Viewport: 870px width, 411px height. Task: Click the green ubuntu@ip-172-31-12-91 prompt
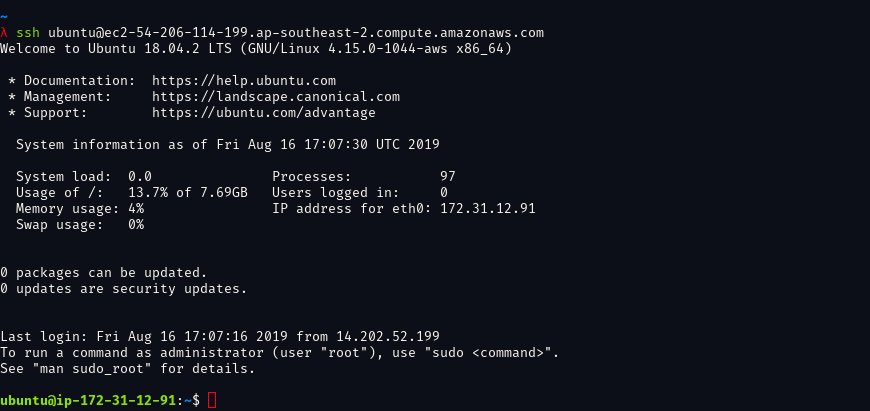[88, 400]
